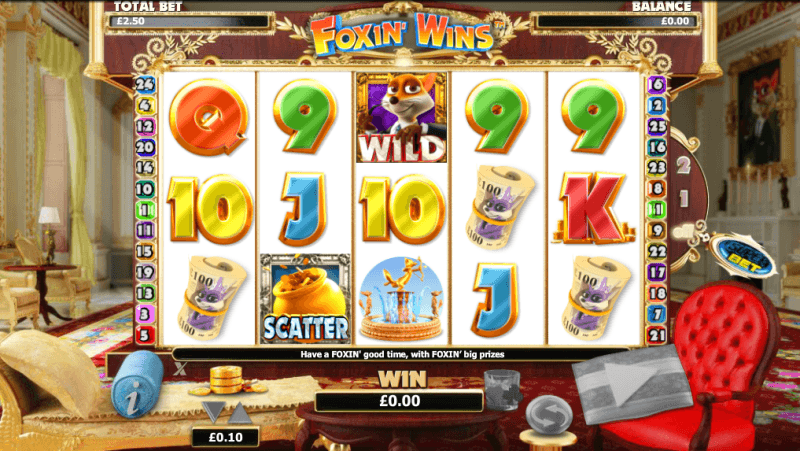Increase coin value with up arrow
800x451 pixels.
[240, 413]
